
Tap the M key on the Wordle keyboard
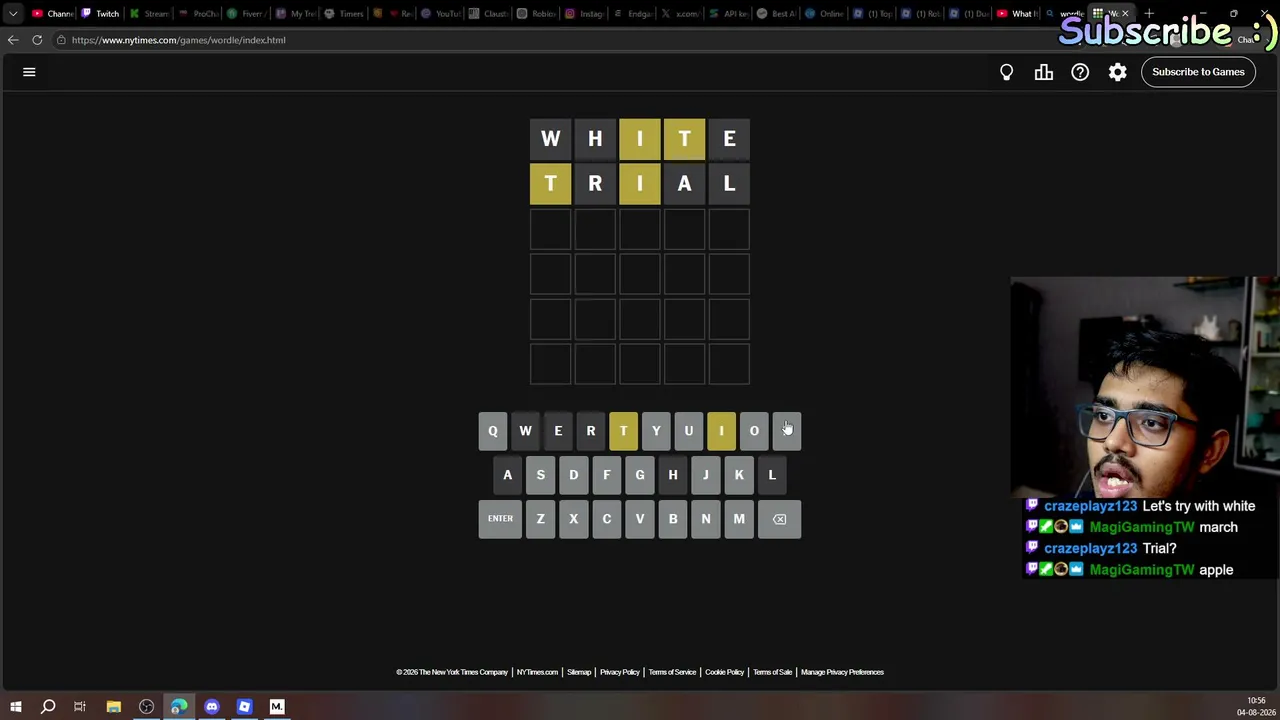coord(739,519)
